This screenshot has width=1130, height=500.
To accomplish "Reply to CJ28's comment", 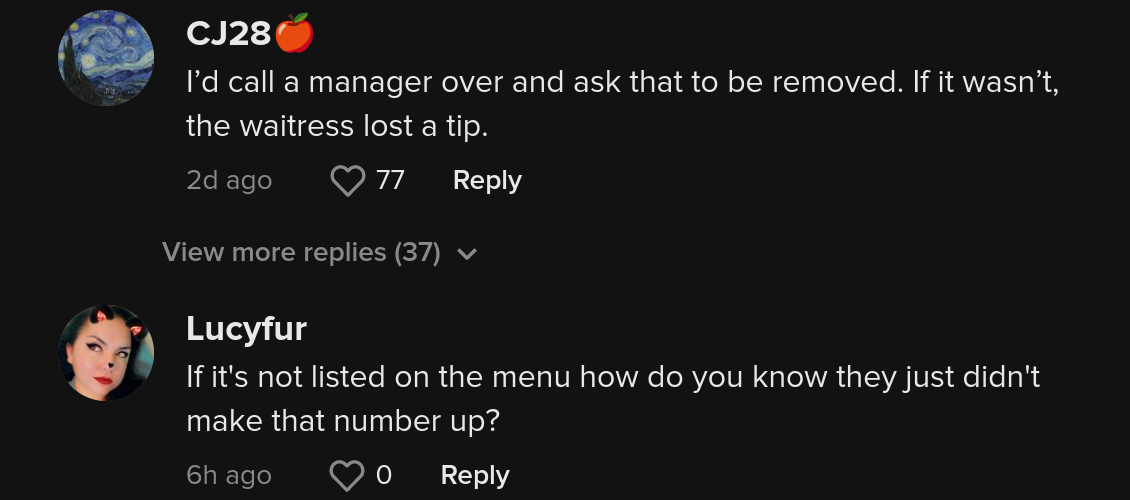I will [487, 180].
